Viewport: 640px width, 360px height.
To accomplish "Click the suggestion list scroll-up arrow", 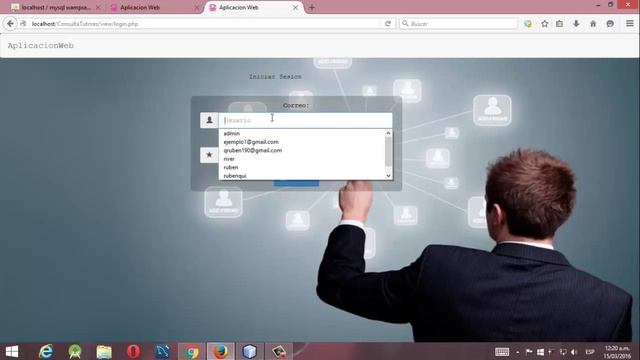I will [x=389, y=133].
